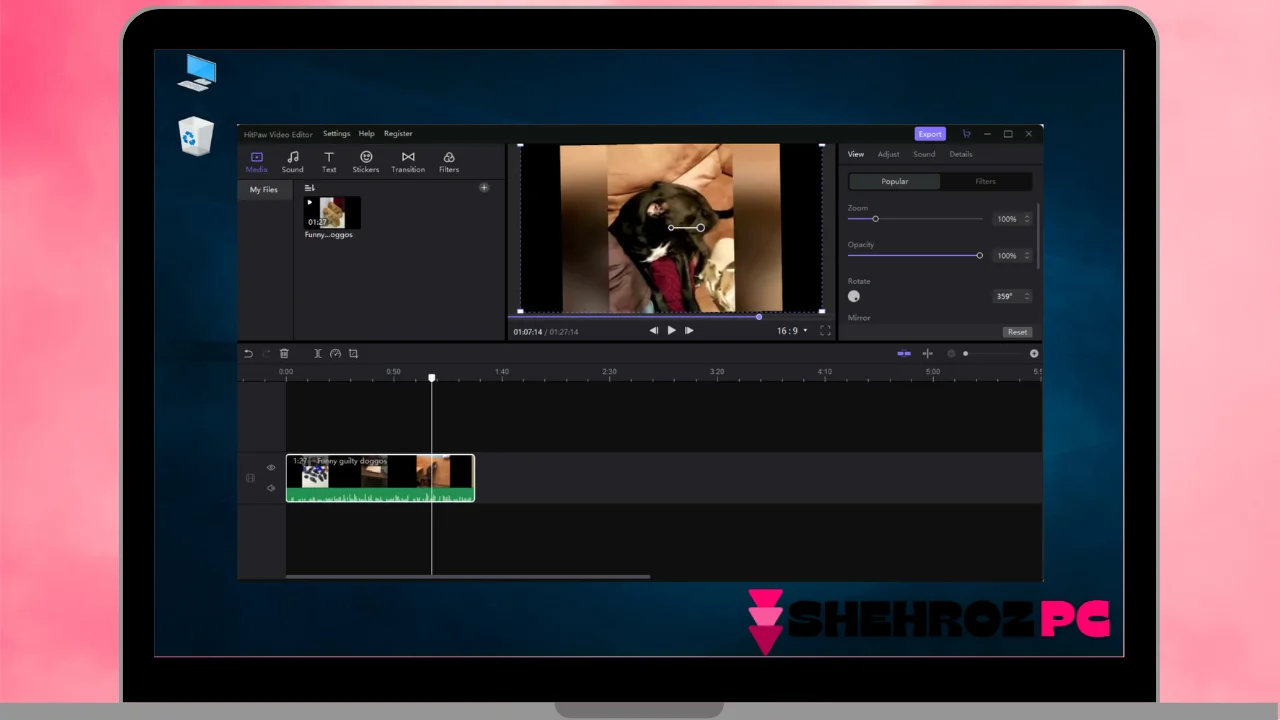Zoom in the timeline with plus icon
1280x720 pixels.
click(x=1034, y=353)
